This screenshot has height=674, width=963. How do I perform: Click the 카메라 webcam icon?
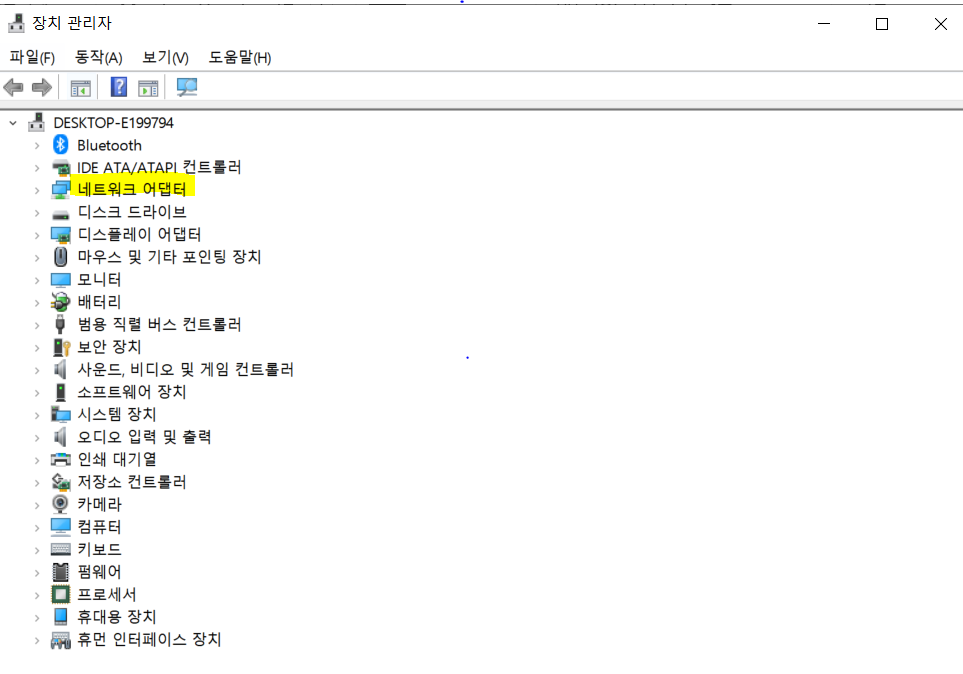[60, 504]
